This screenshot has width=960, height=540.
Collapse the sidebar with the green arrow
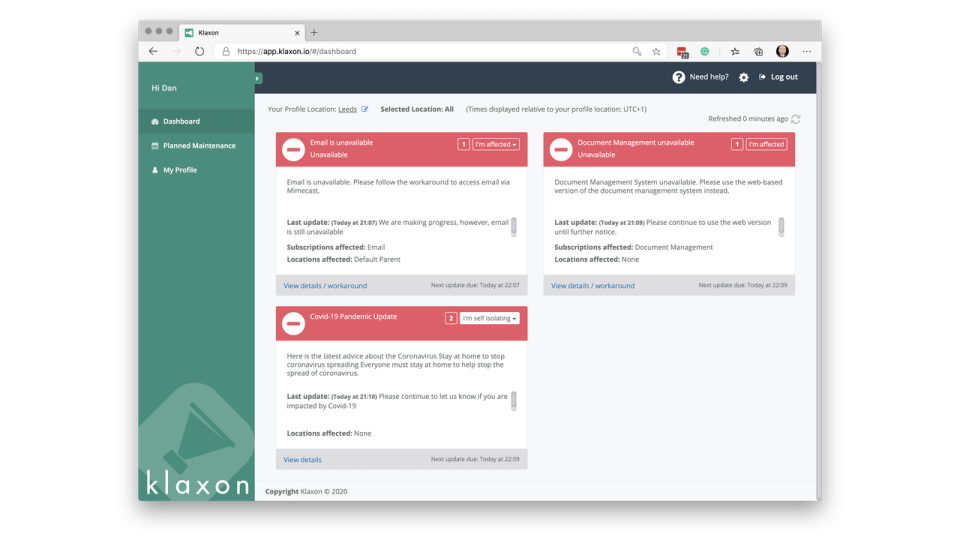coord(258,78)
